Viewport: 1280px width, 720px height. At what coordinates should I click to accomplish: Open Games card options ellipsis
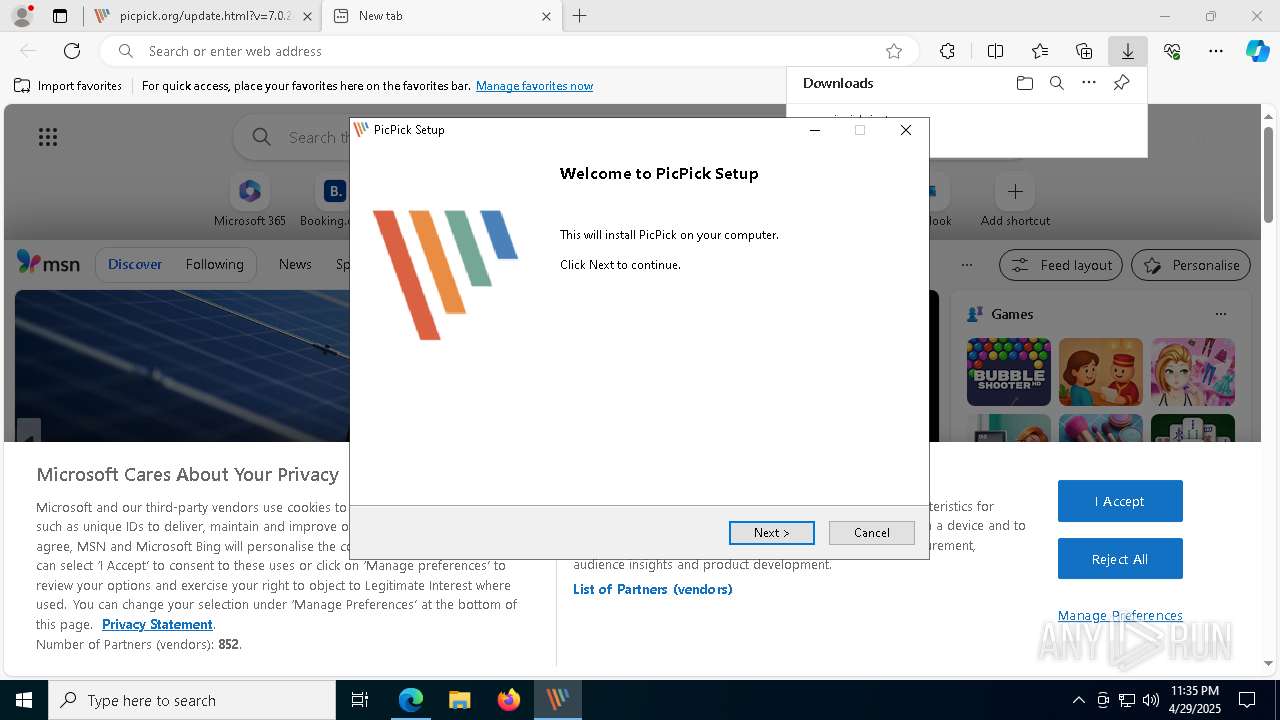tap(1220, 314)
